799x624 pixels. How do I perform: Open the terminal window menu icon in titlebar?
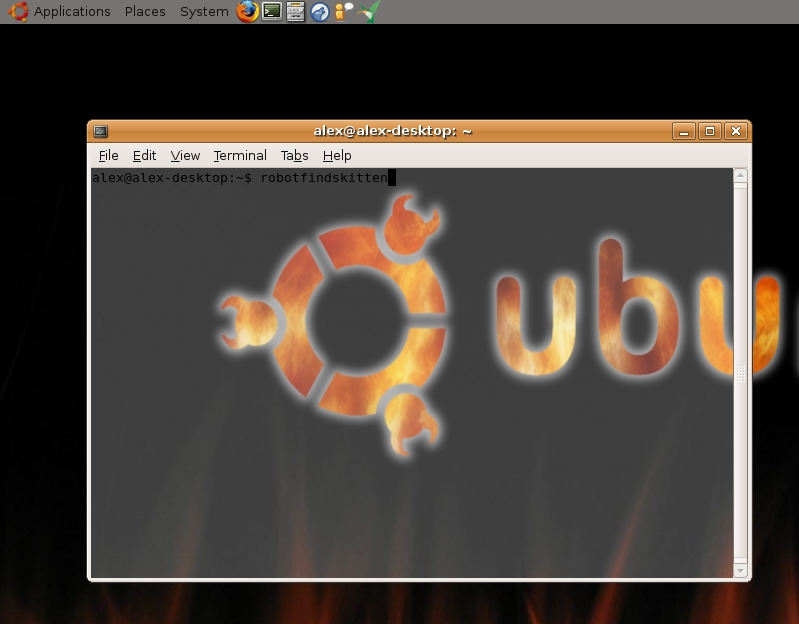point(100,131)
